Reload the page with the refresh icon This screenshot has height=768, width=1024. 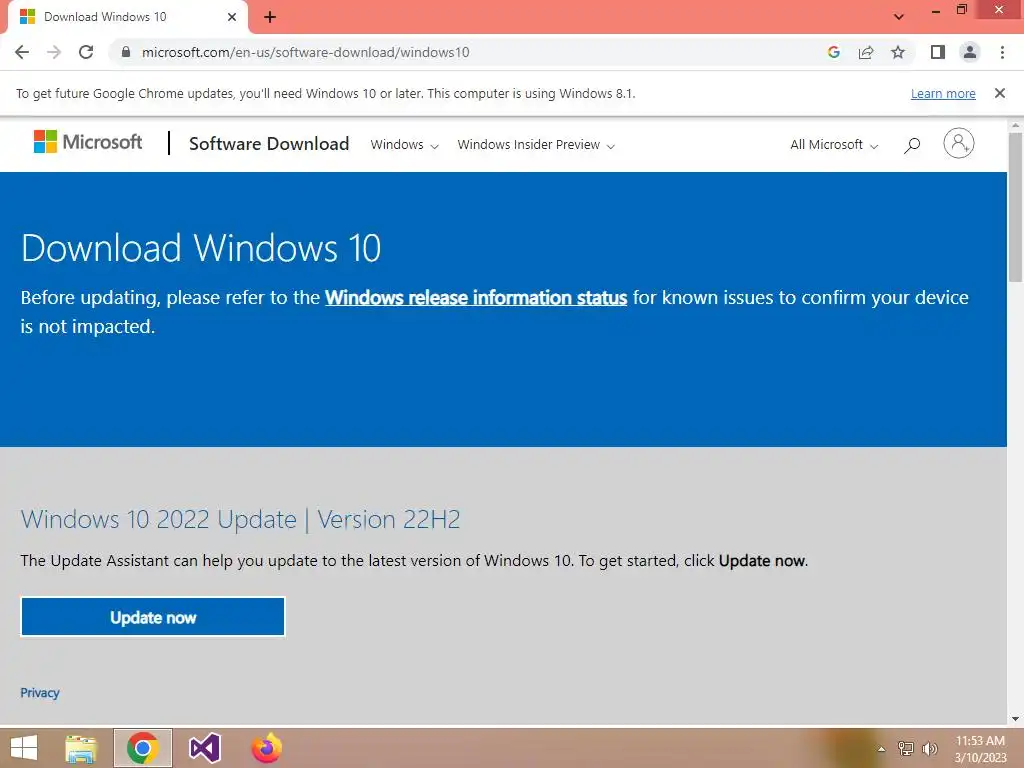click(x=86, y=52)
